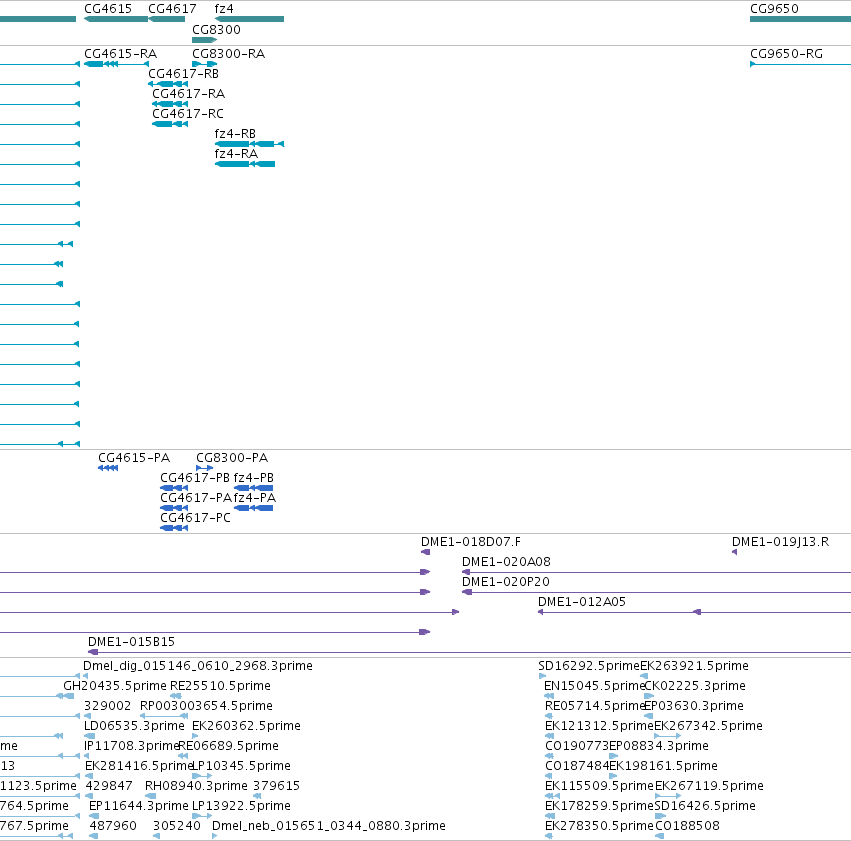The image size is (851, 841).
Task: Click the CG8300-PA protein label
Action: click(232, 458)
